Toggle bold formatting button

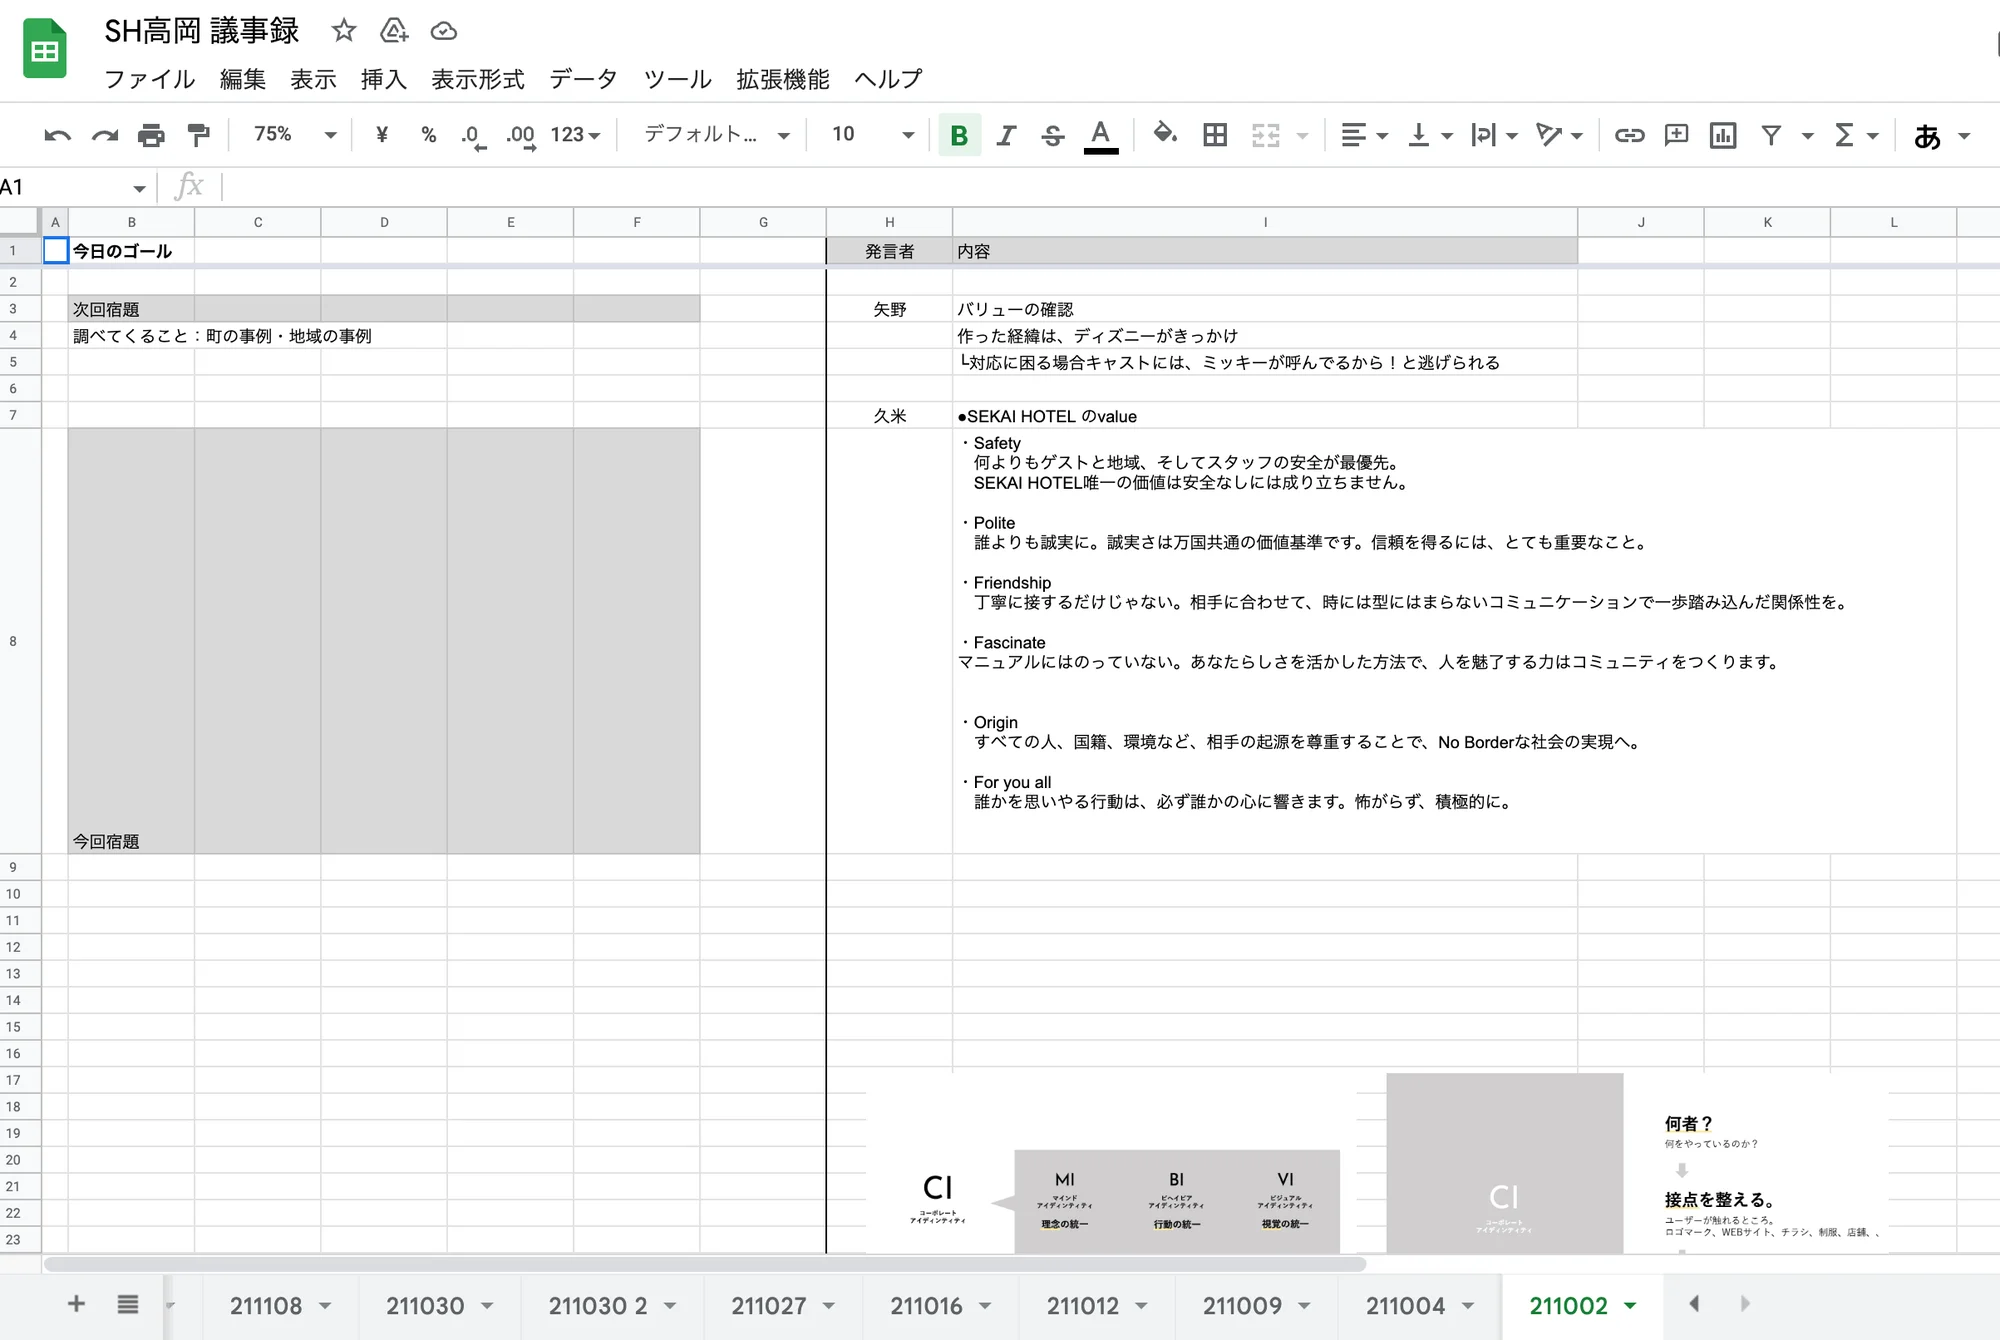click(x=959, y=135)
